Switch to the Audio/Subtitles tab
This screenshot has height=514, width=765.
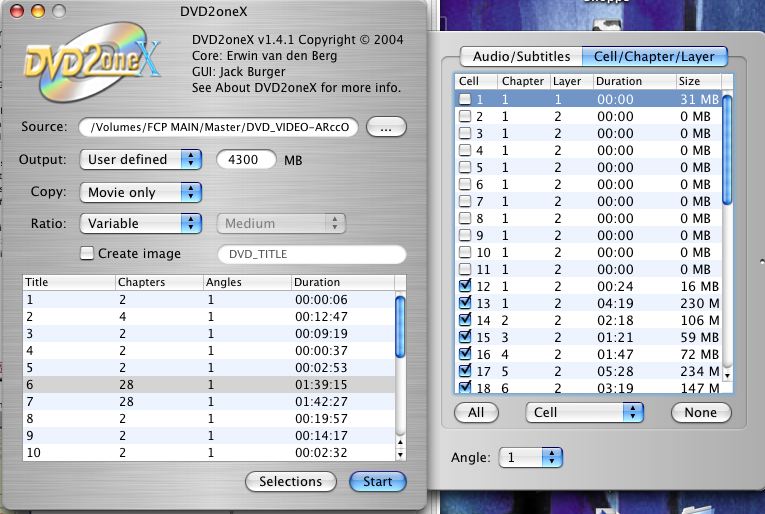point(521,57)
